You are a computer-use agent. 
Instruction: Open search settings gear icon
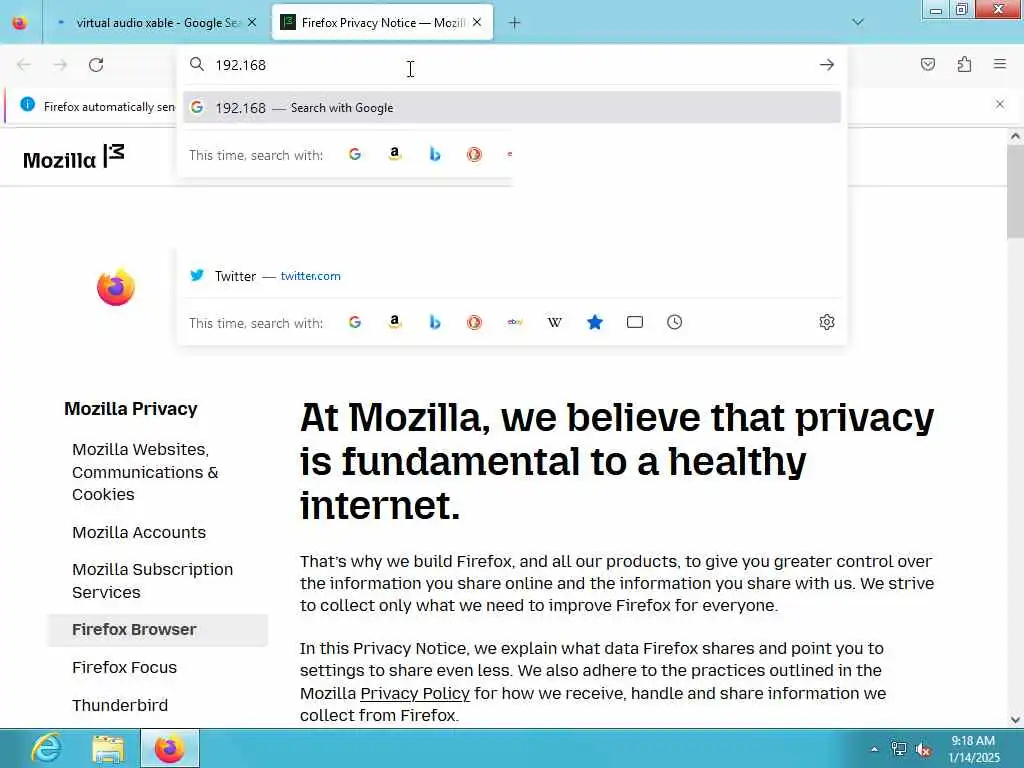[827, 322]
